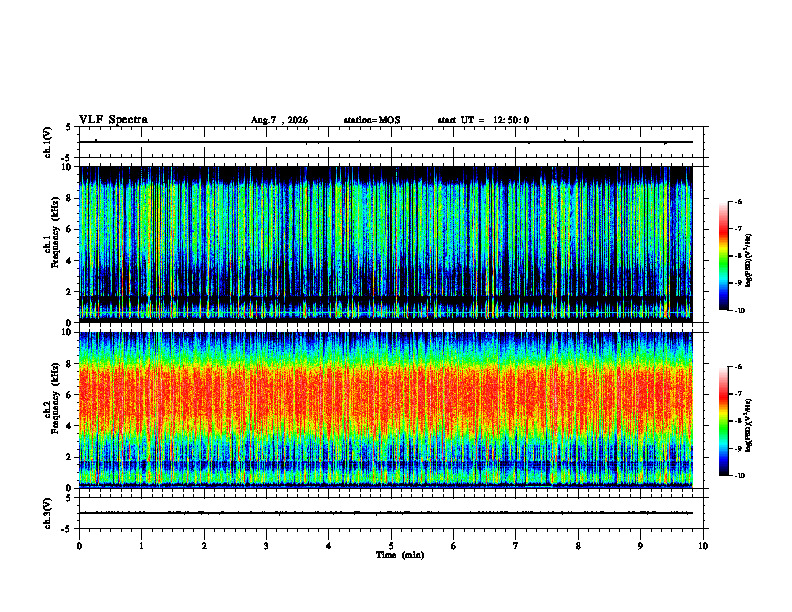Viewport: 792px width, 612px height.
Task: Click the Aug.7, 2026 date label
Action: (x=279, y=120)
